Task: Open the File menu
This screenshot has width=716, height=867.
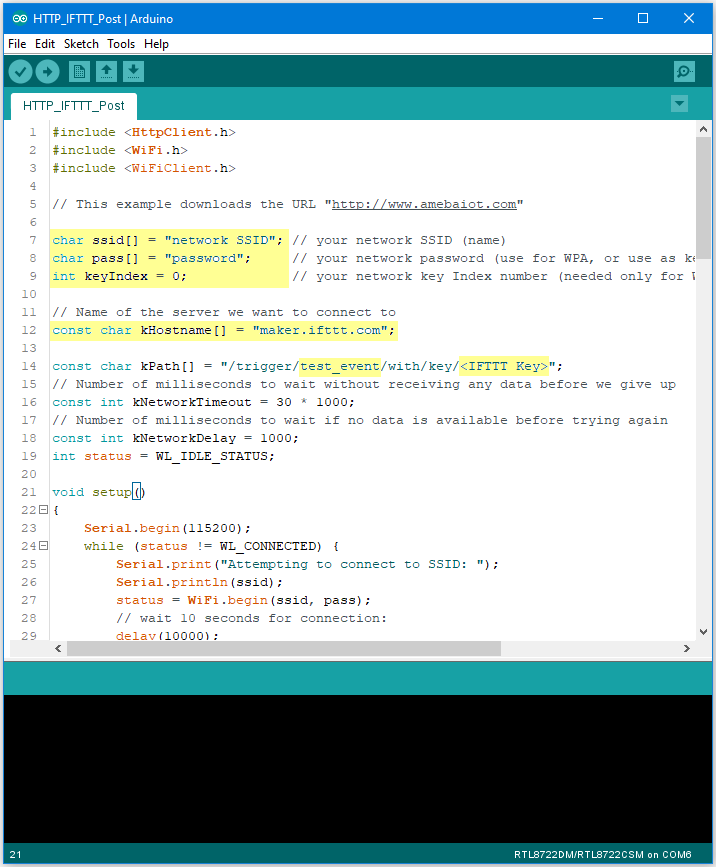Action: 17,44
